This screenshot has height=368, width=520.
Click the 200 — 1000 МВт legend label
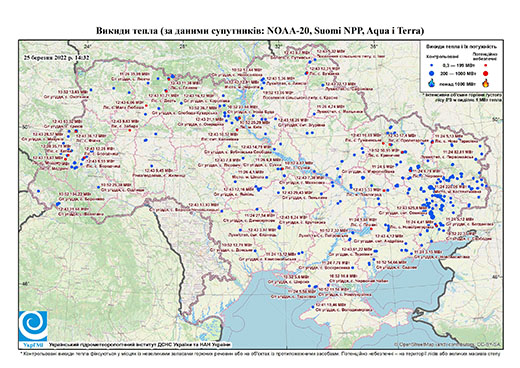458,73
